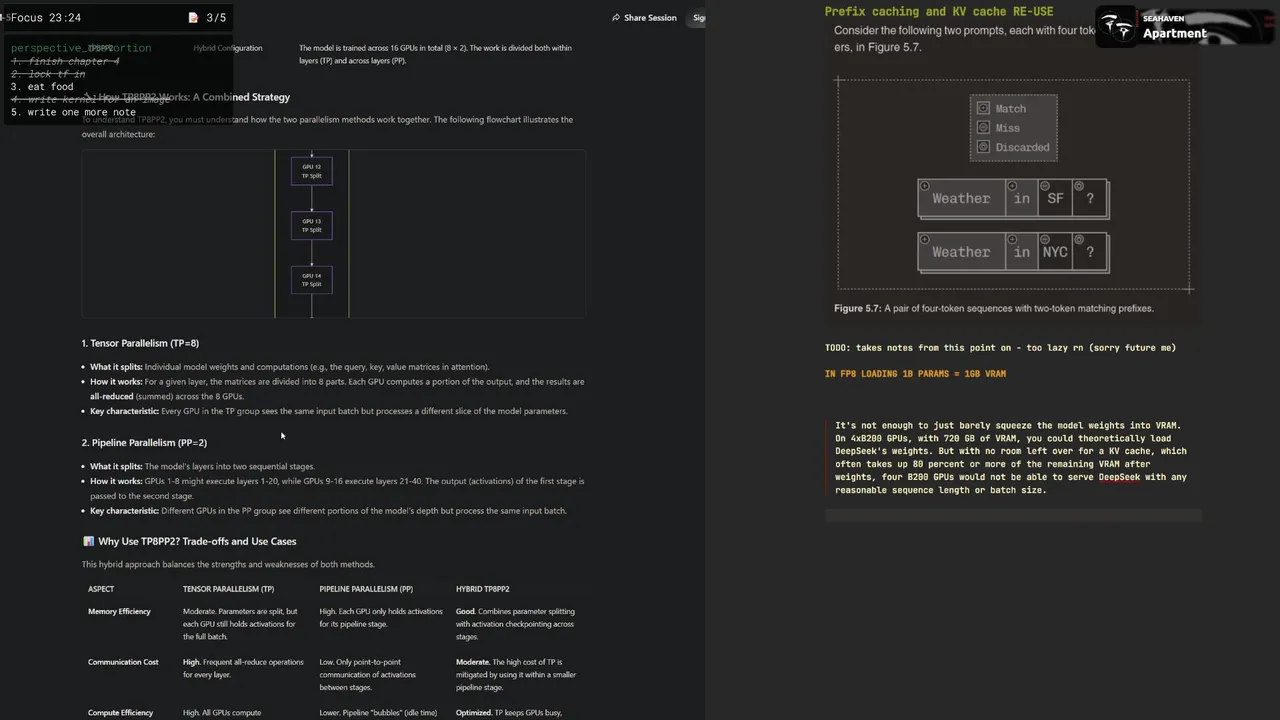Click 'Prefix caching and KV cache RE-USE' heading
1280x720 pixels.
click(x=939, y=12)
